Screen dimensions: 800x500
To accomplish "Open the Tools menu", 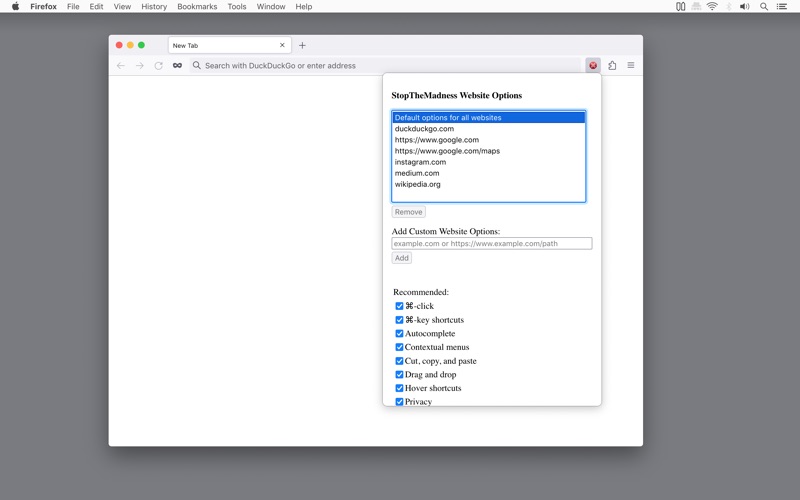I will (237, 7).
